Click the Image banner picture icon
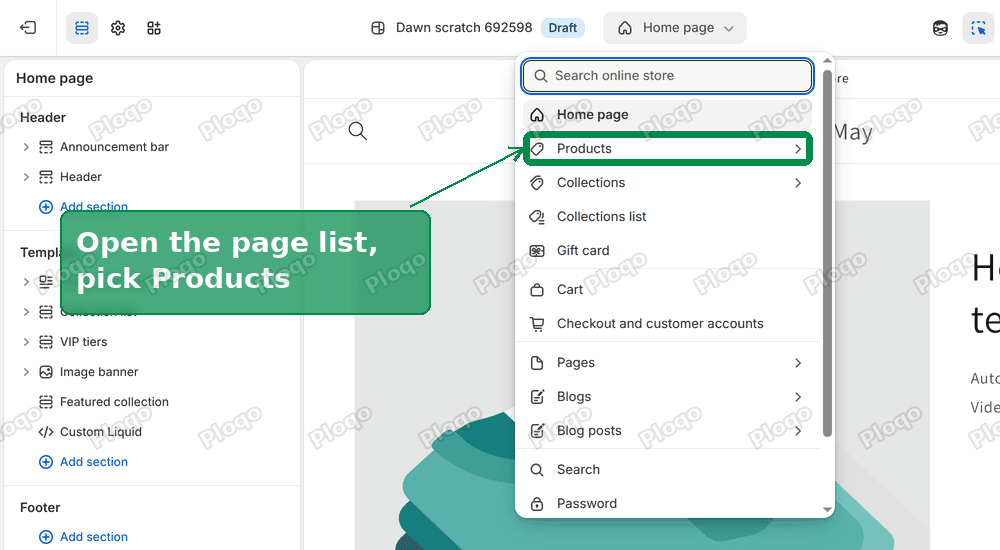 [x=46, y=372]
